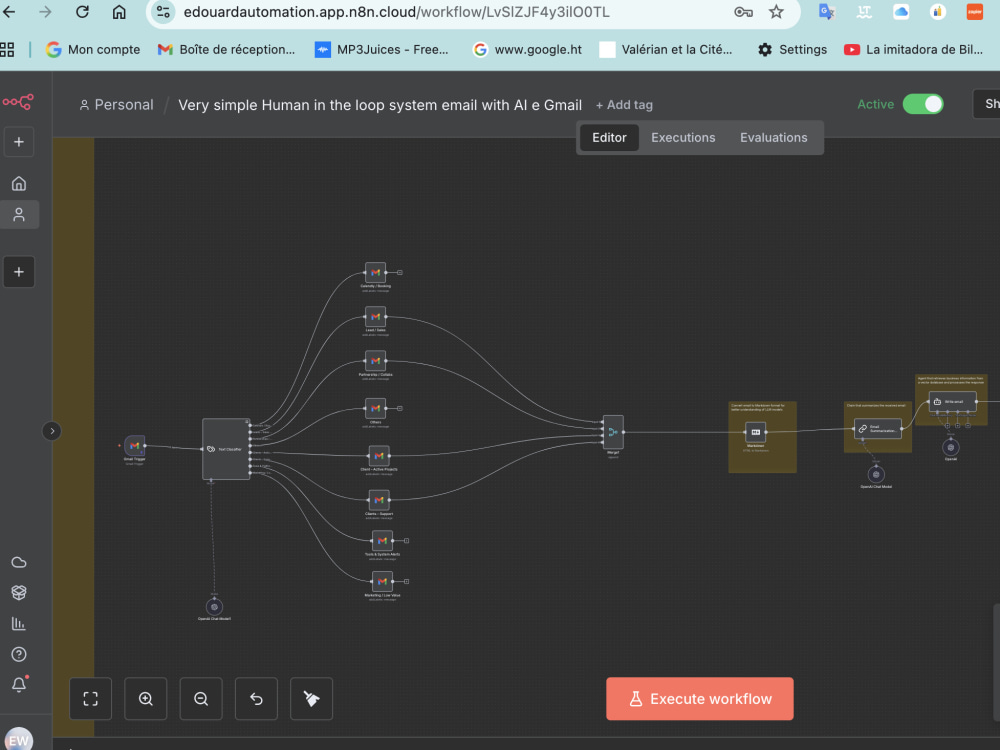
Task: Click the fit-to-view zoom button
Action: (91, 699)
